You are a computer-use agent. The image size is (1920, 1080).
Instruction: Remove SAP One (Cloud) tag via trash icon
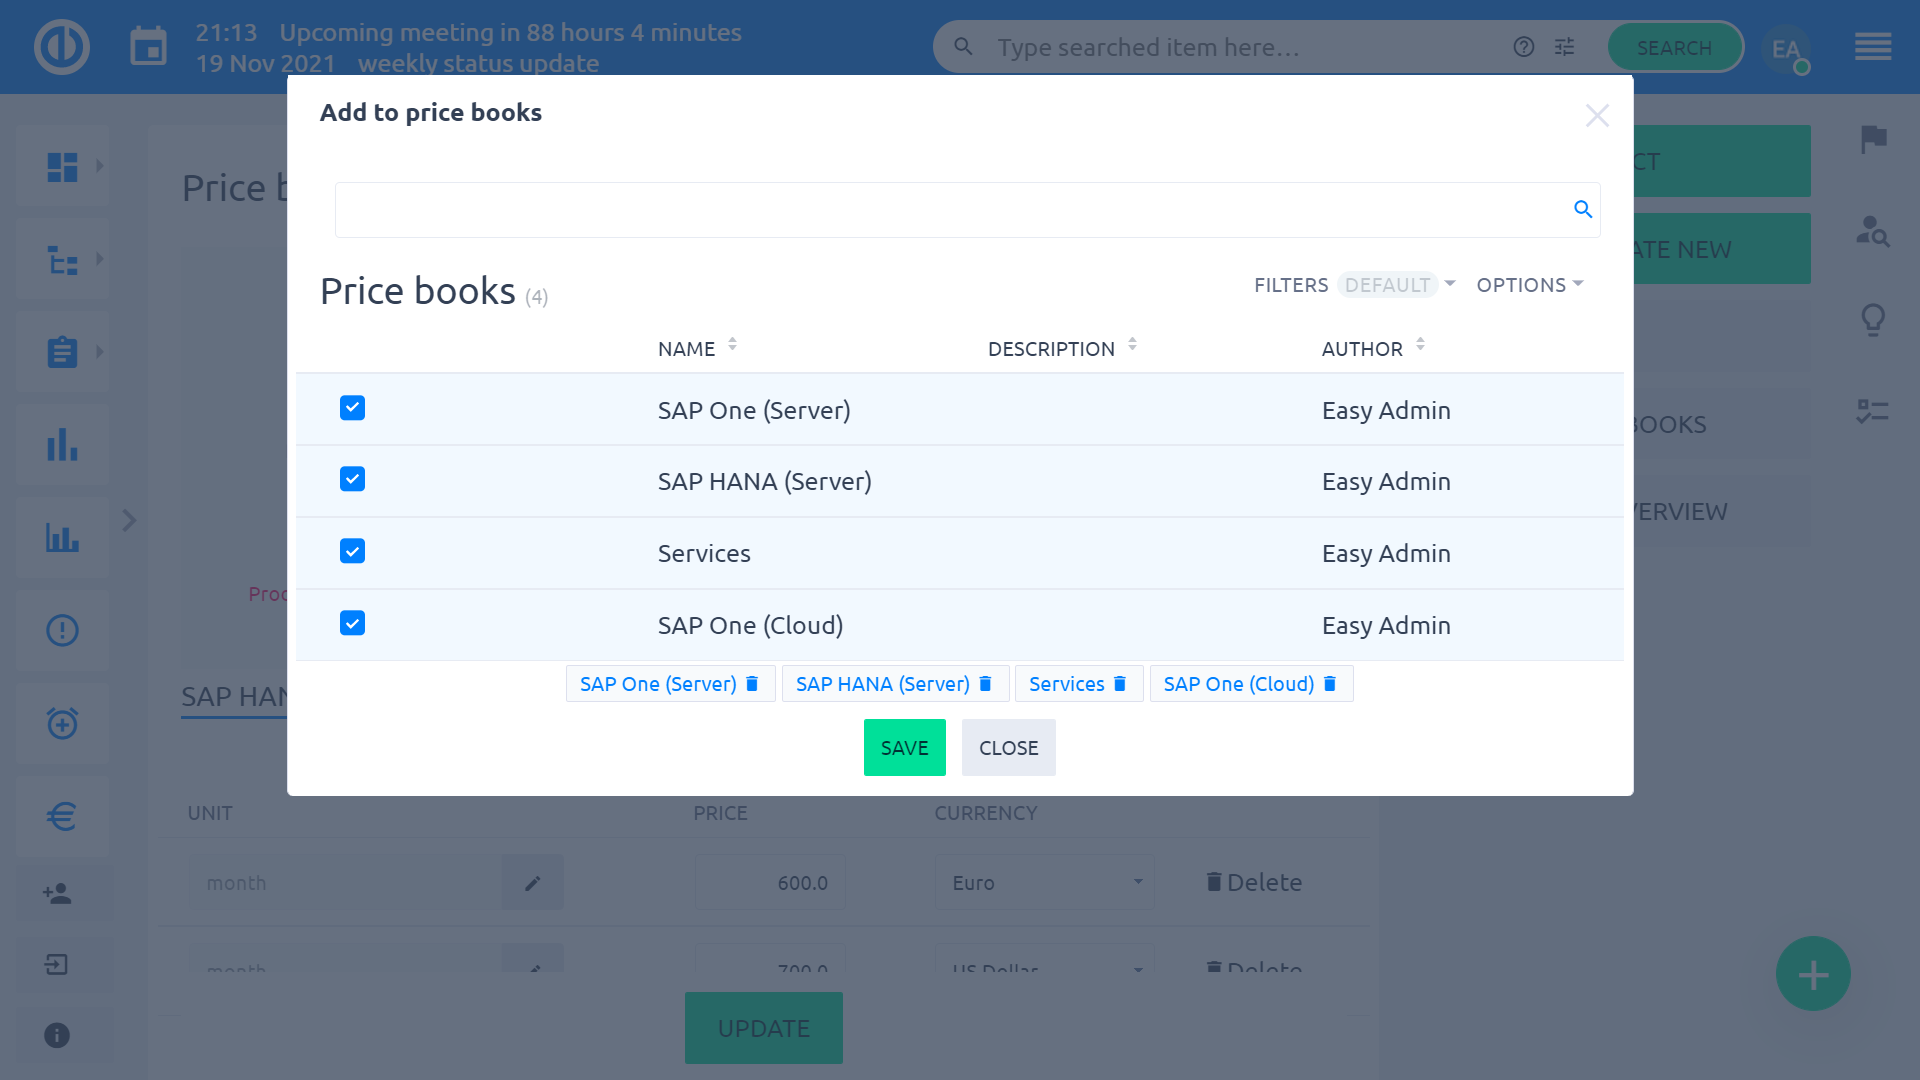[x=1330, y=684]
